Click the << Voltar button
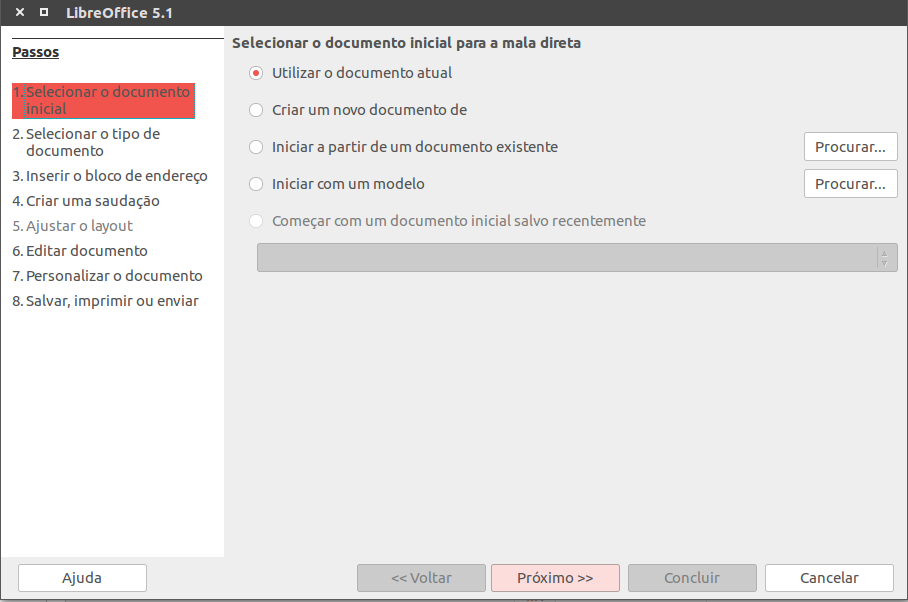This screenshot has width=908, height=602. pos(422,578)
